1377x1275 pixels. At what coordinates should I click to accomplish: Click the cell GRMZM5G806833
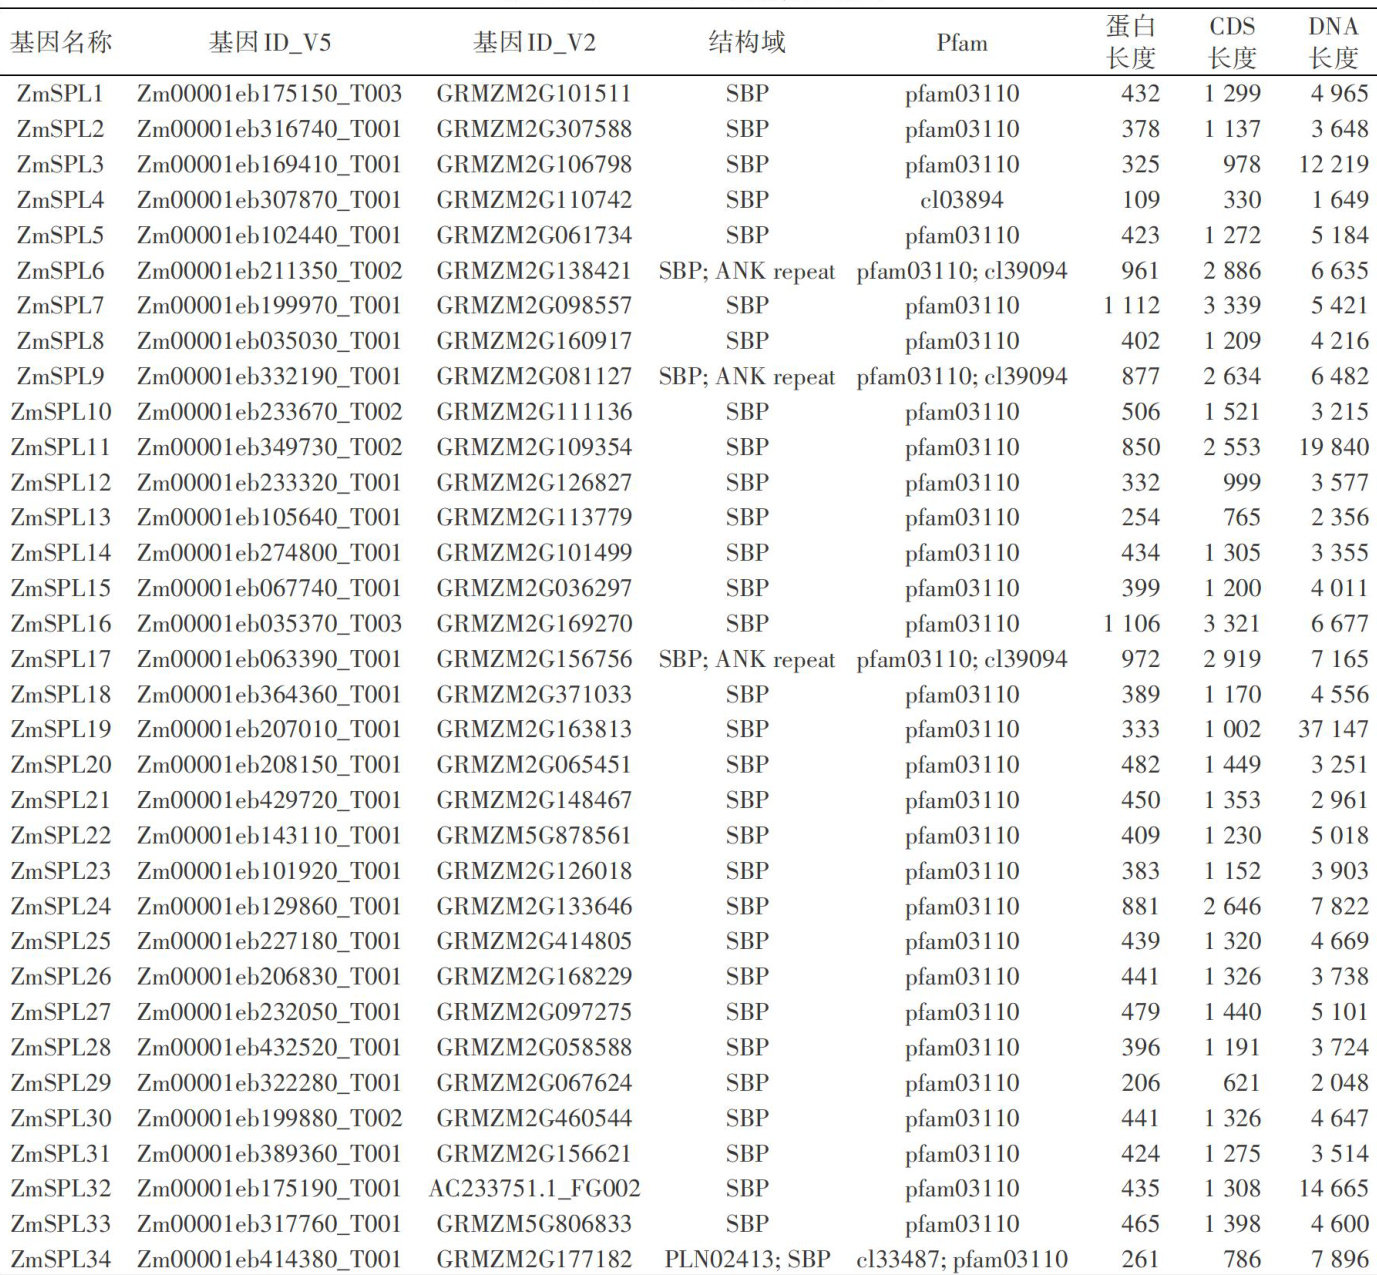534,1224
